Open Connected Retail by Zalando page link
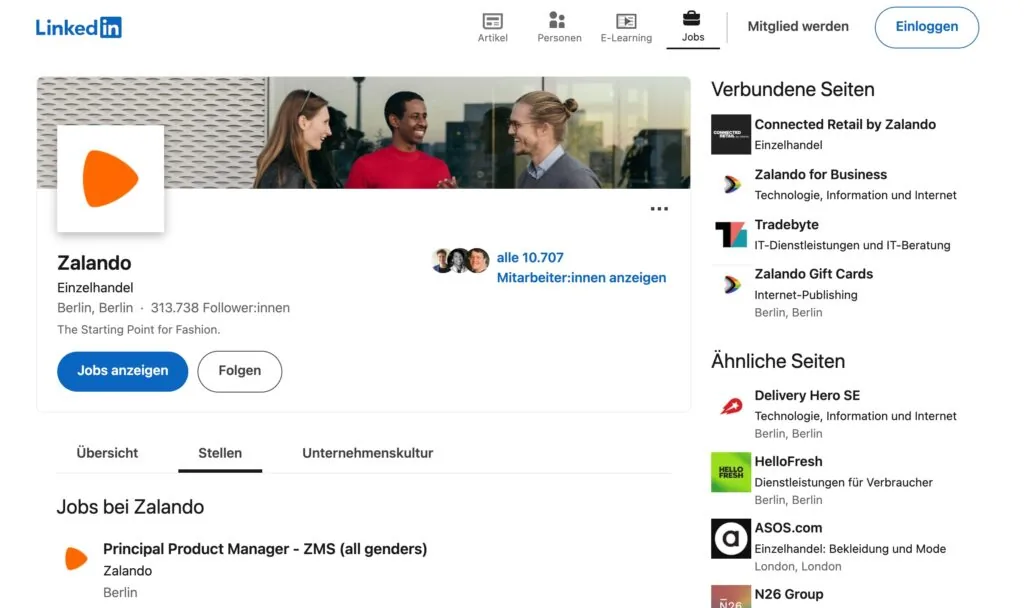Screen dimensions: 1024x608 pos(845,124)
